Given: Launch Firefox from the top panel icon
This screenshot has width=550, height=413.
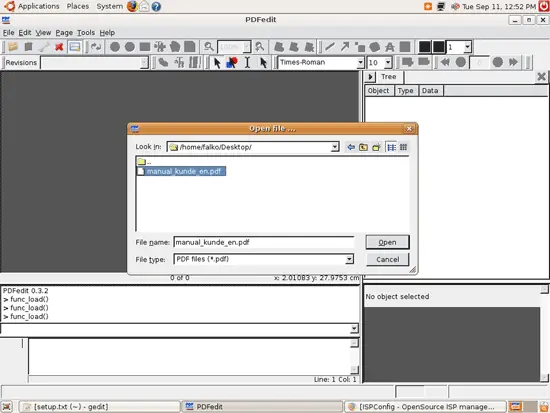Looking at the screenshot, I should pos(132,6).
